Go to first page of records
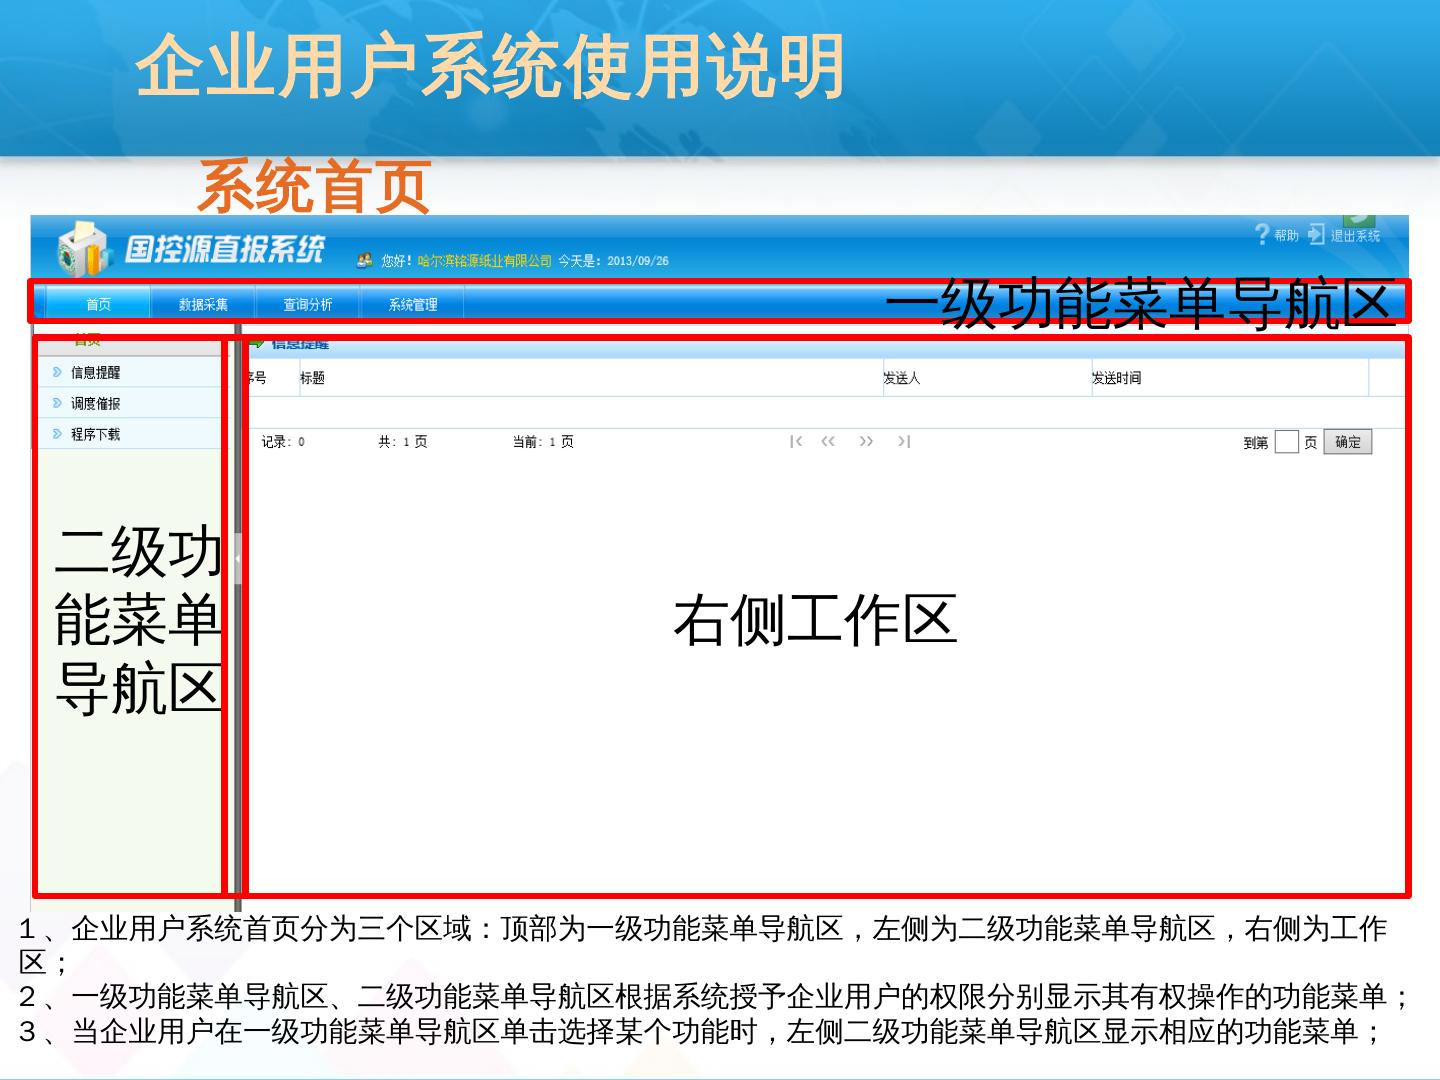Viewport: 1440px width, 1080px height. click(x=796, y=442)
